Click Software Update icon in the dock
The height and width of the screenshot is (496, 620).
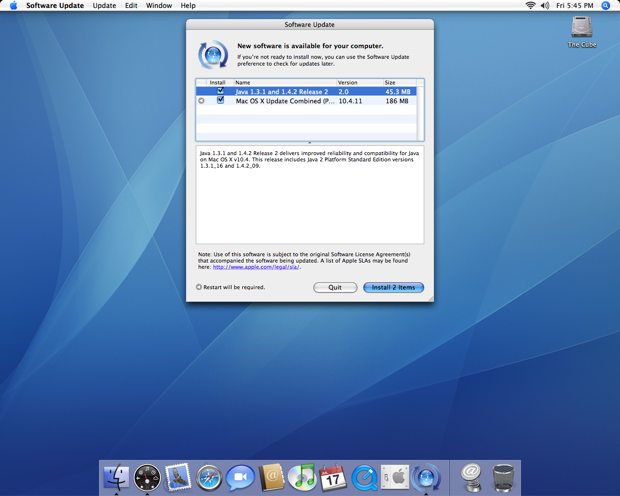425,477
